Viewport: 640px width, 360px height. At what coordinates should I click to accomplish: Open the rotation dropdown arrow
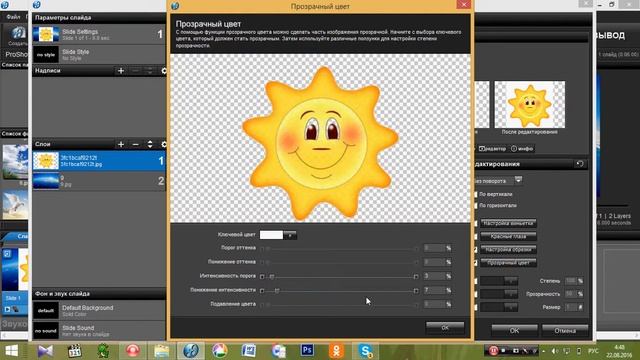[518, 180]
